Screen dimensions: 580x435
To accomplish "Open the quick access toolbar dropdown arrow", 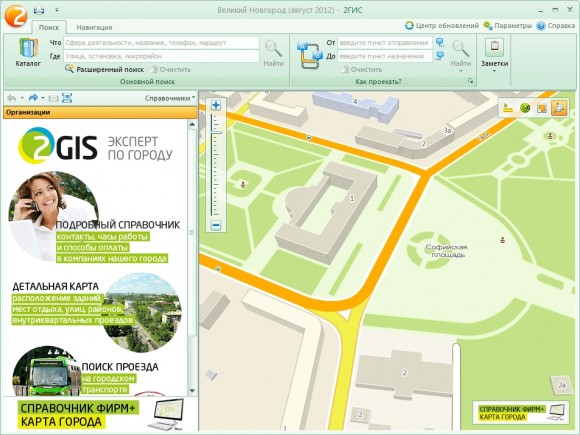I will (57, 10).
